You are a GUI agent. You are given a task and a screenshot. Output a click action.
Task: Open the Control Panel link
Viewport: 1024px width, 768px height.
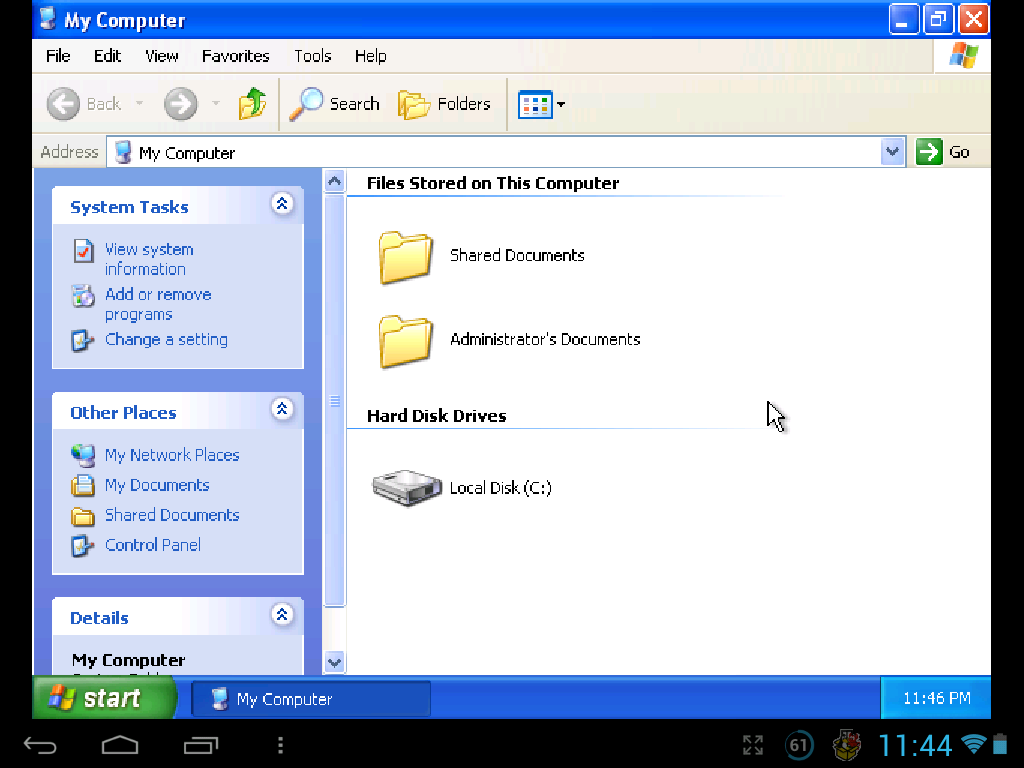[x=153, y=545]
